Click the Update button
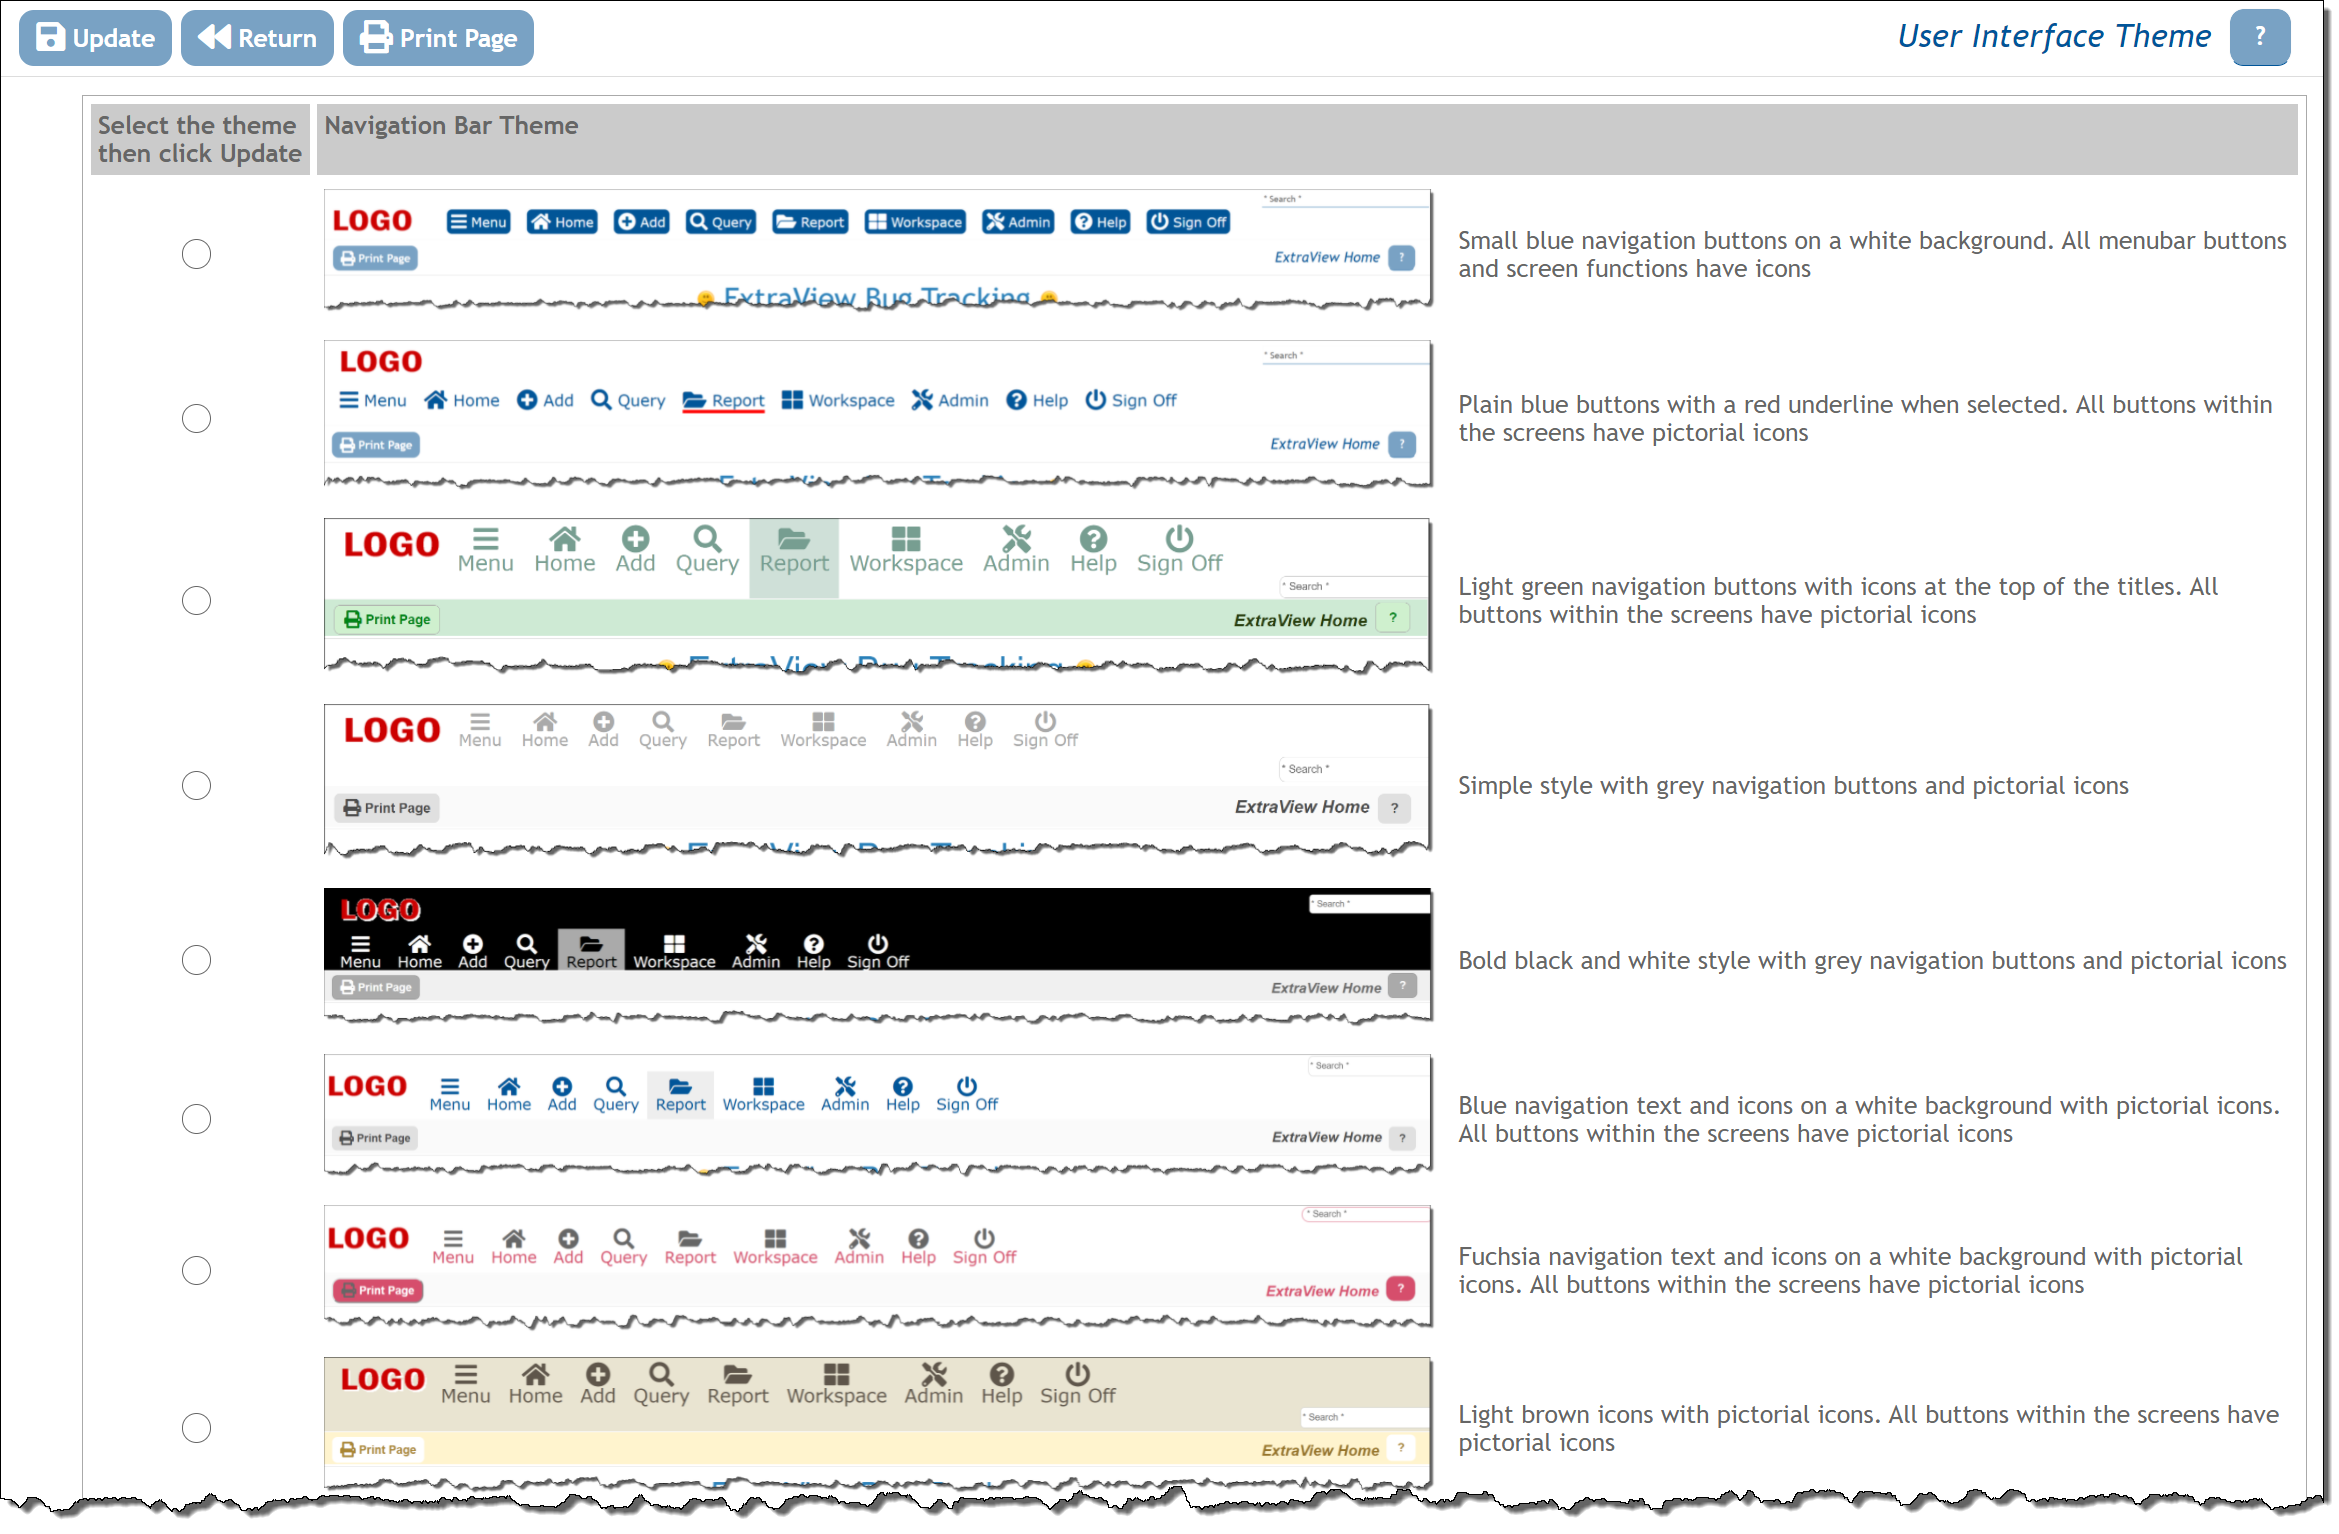The image size is (2339, 1534). click(95, 38)
